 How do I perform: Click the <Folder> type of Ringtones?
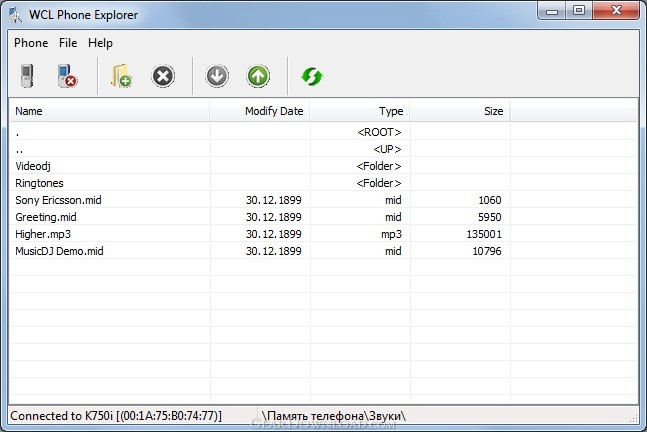click(x=379, y=183)
